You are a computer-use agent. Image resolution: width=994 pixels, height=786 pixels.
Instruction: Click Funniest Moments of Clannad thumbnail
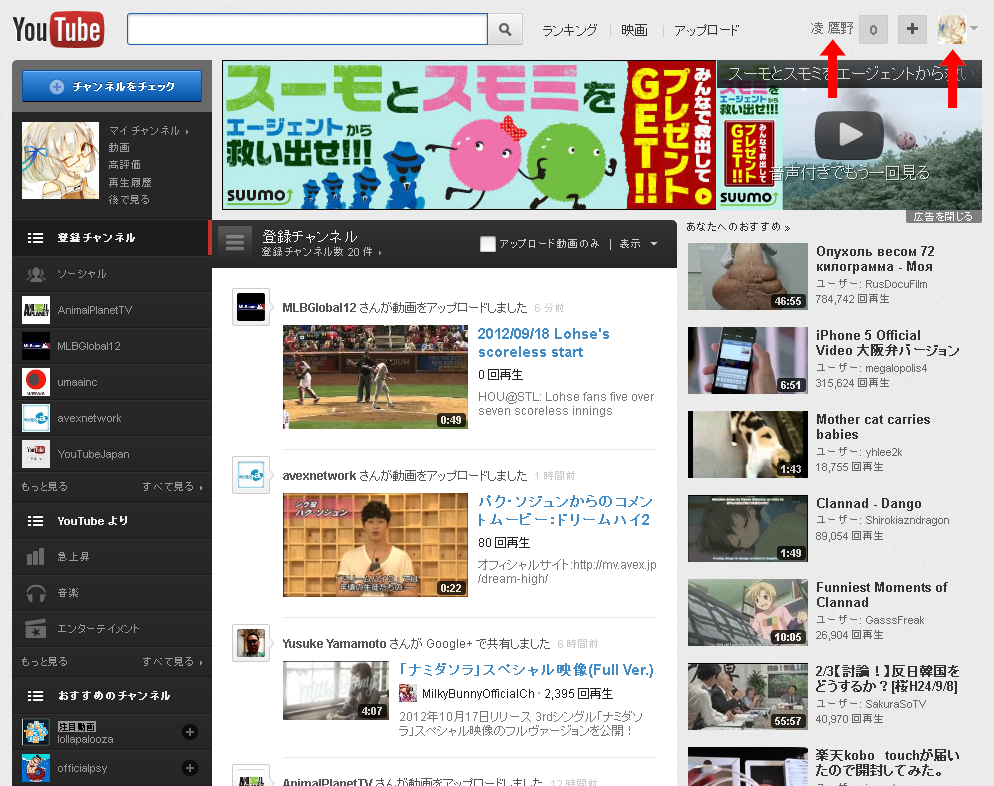(x=748, y=613)
